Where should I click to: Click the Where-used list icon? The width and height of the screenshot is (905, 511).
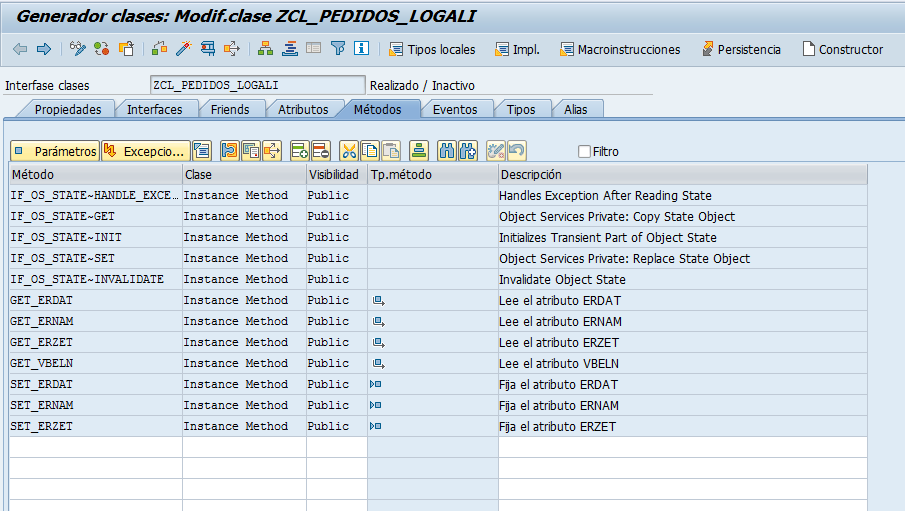tap(232, 49)
